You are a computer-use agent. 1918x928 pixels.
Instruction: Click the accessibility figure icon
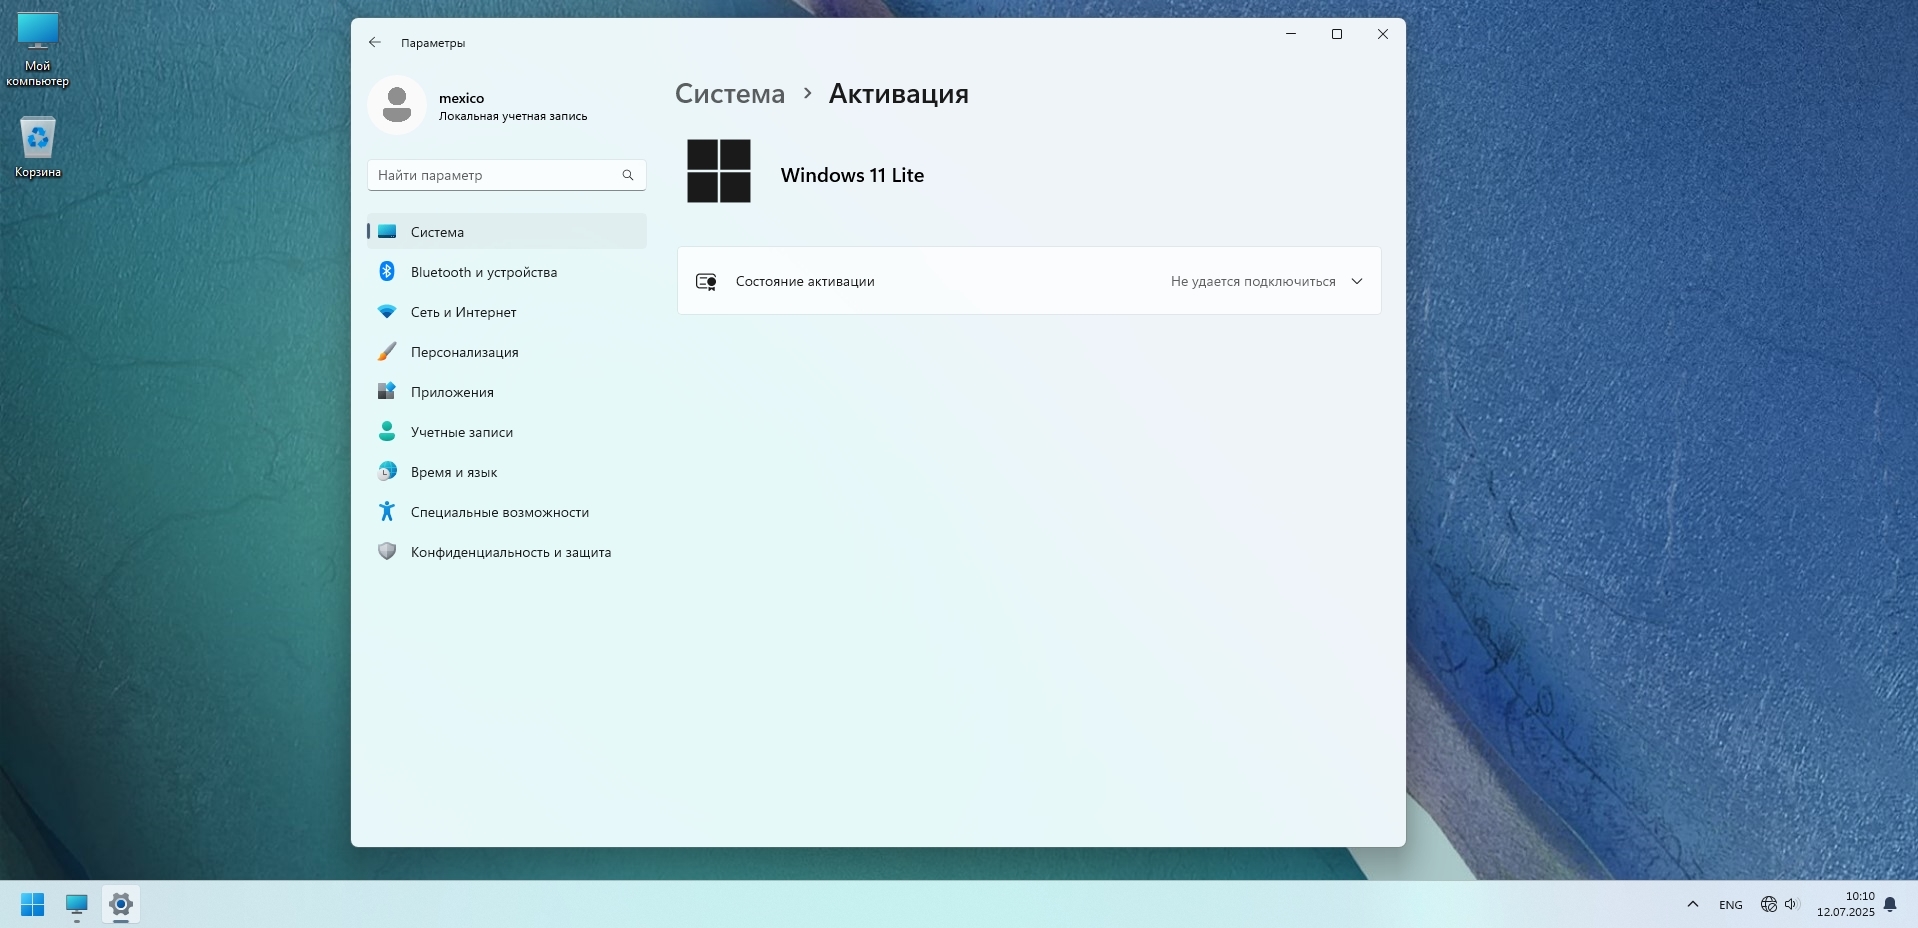(x=387, y=511)
